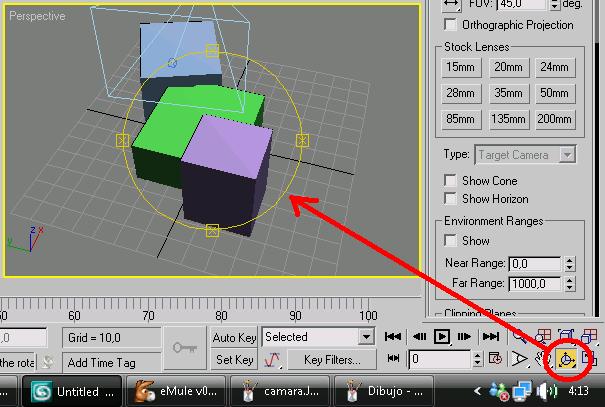Screen dimensions: 605x407
Task: Click the Near Range value field
Action: (536, 263)
